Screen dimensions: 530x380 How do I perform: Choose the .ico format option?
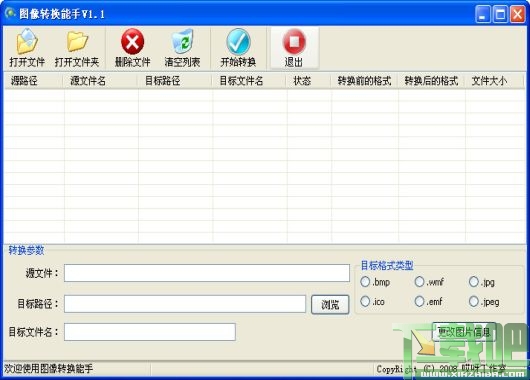[x=365, y=301]
